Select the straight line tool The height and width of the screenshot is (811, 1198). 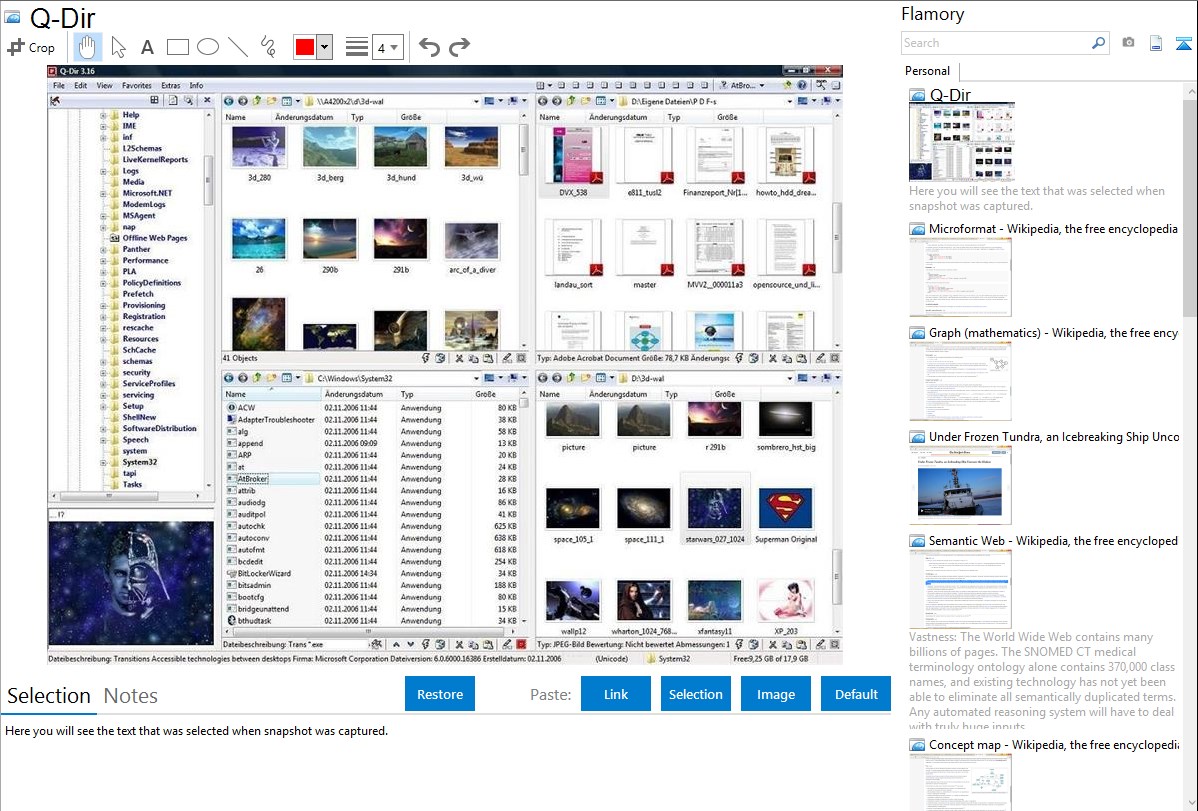pyautogui.click(x=238, y=47)
